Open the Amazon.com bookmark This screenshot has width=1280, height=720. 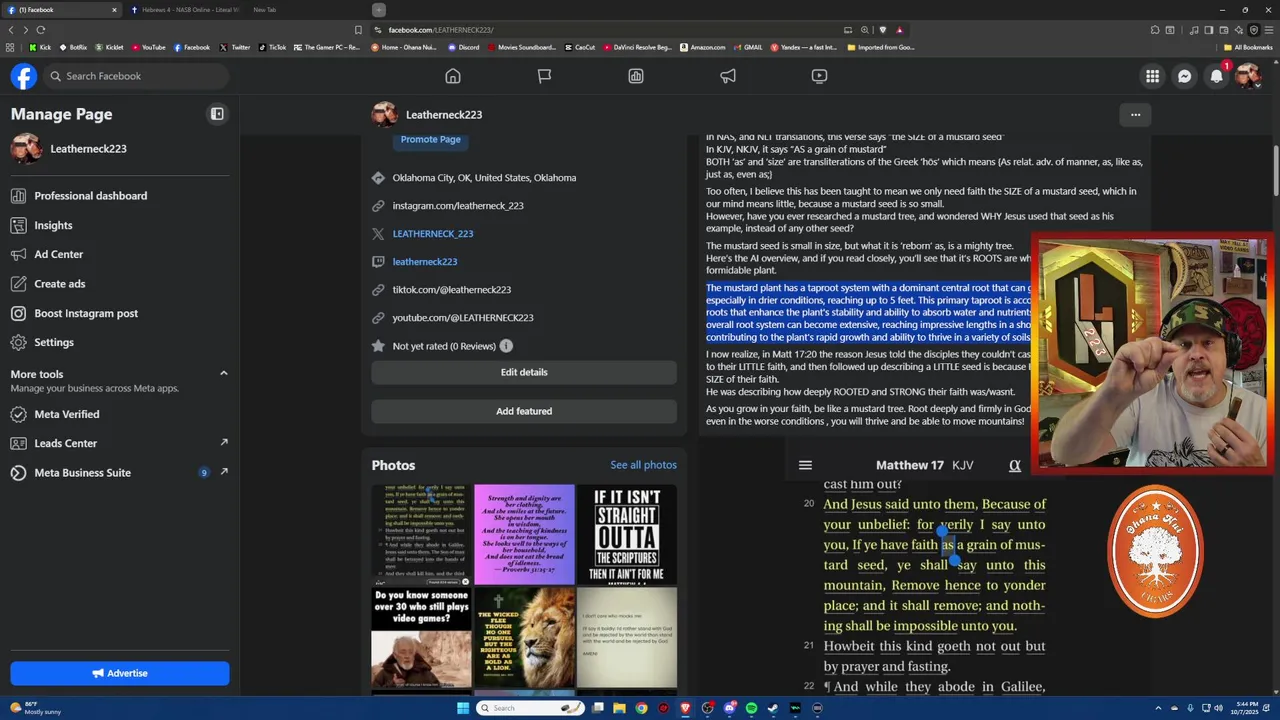702,47
